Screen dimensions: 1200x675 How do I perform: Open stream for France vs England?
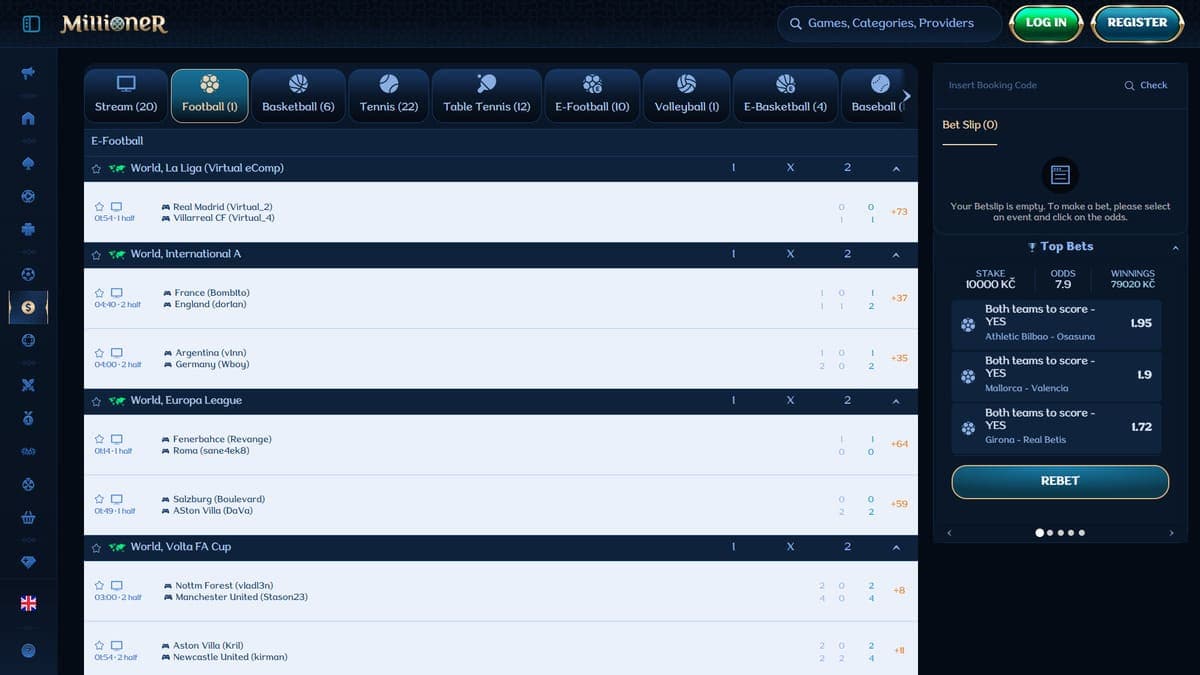pyautogui.click(x=116, y=293)
